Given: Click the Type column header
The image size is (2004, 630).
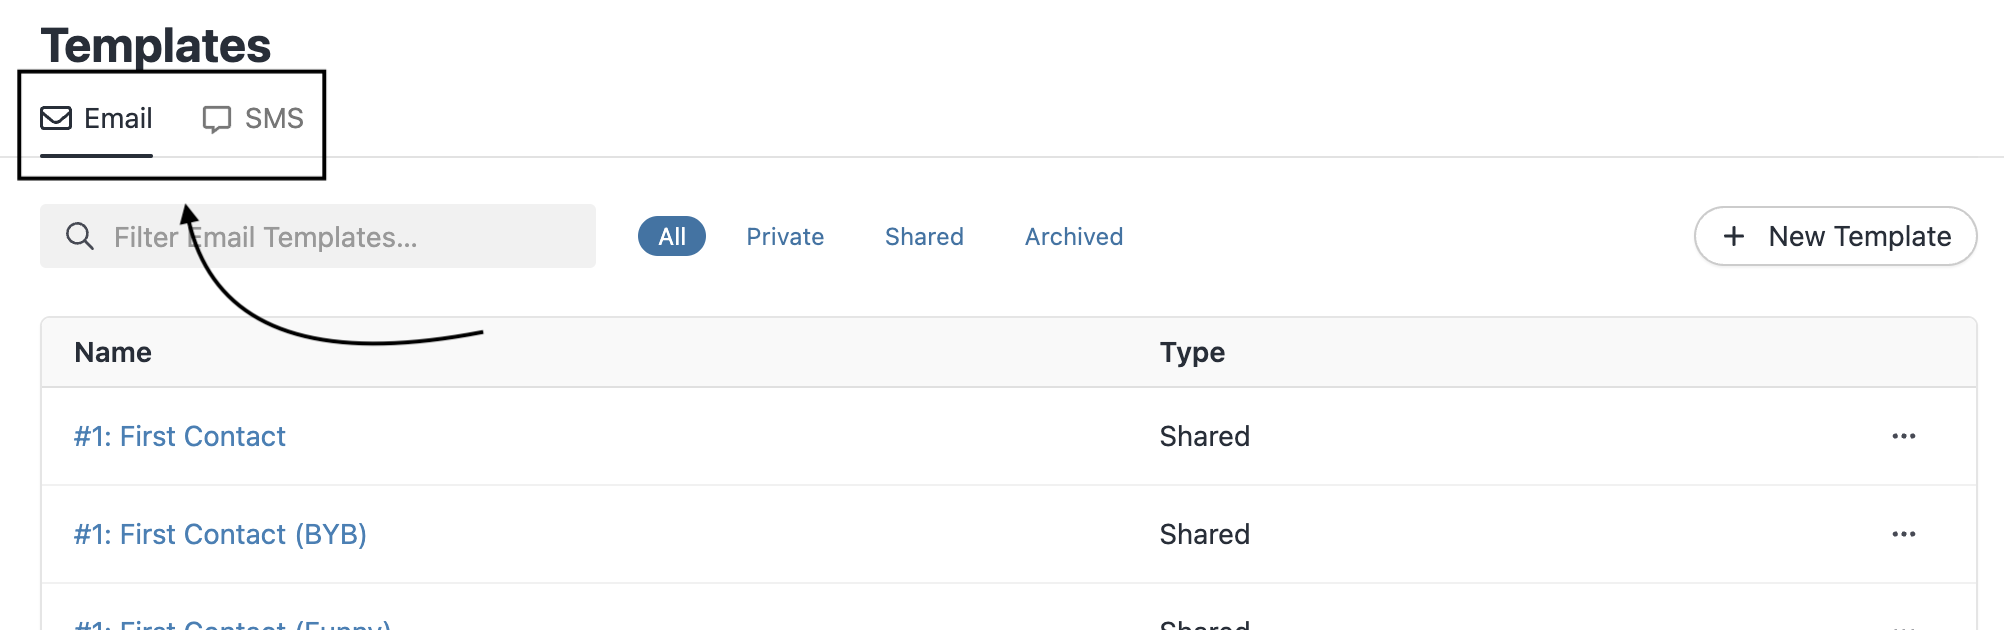Looking at the screenshot, I should 1192,353.
